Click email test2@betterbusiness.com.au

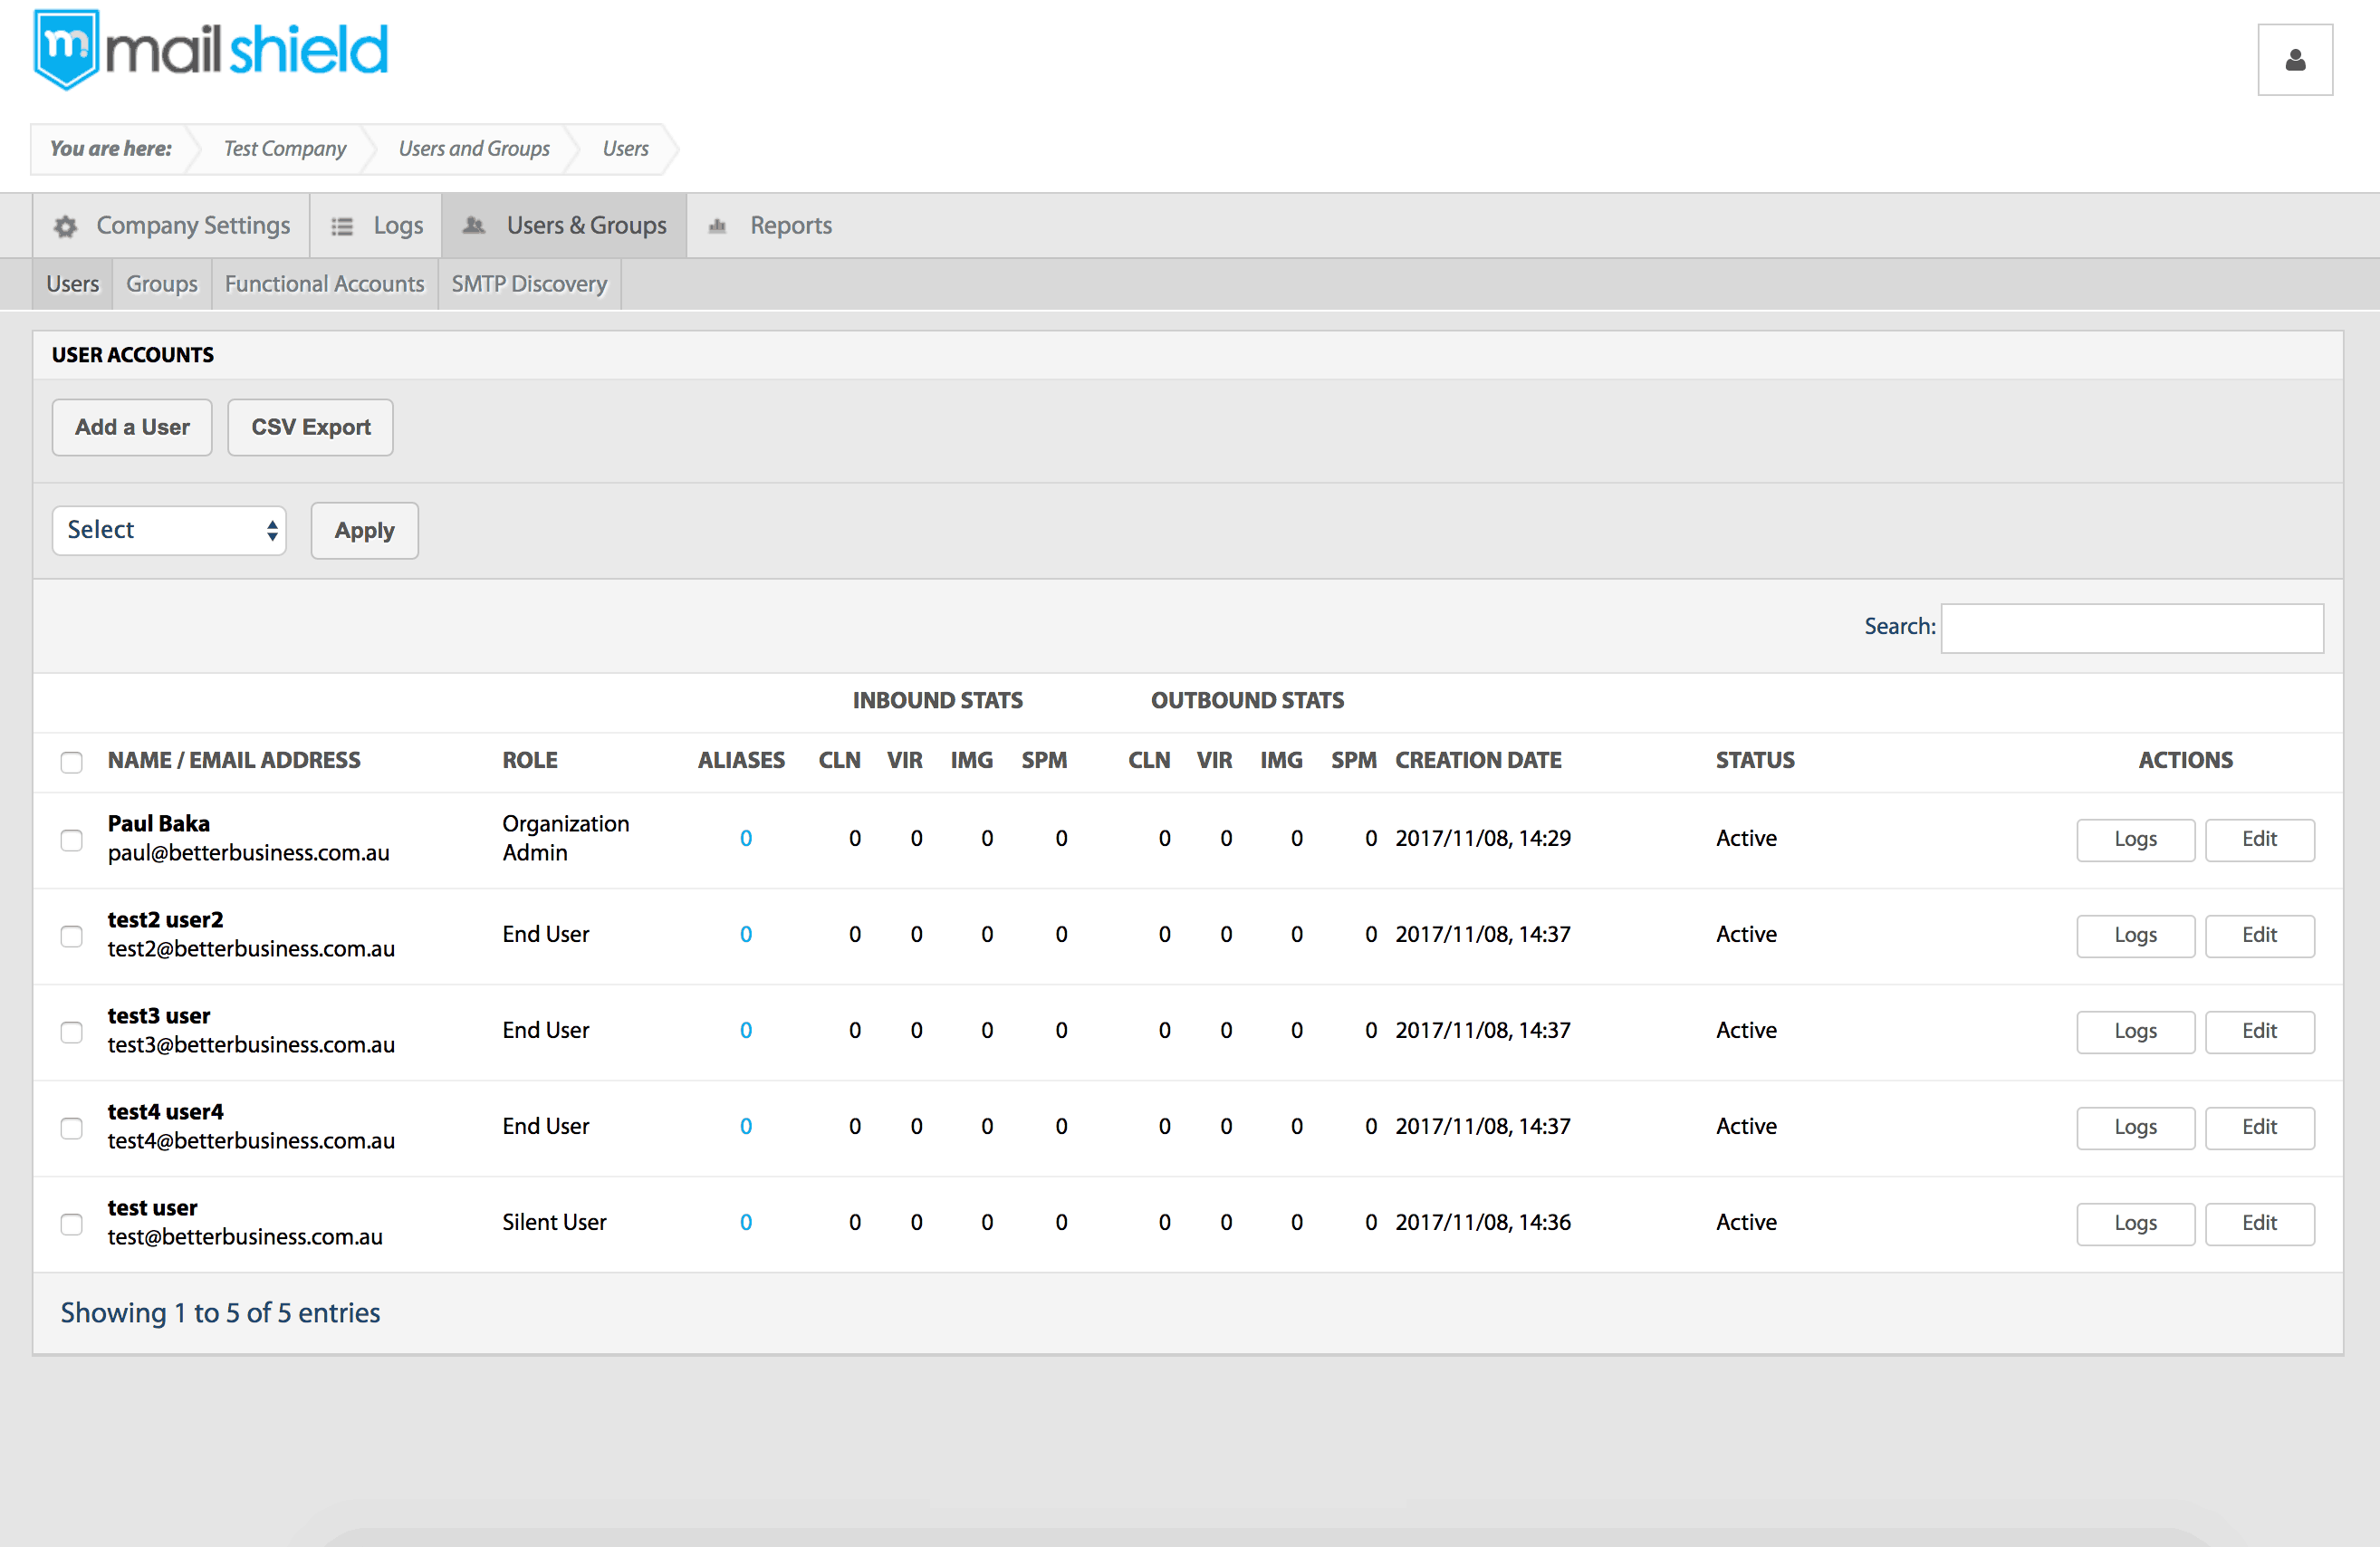click(251, 949)
